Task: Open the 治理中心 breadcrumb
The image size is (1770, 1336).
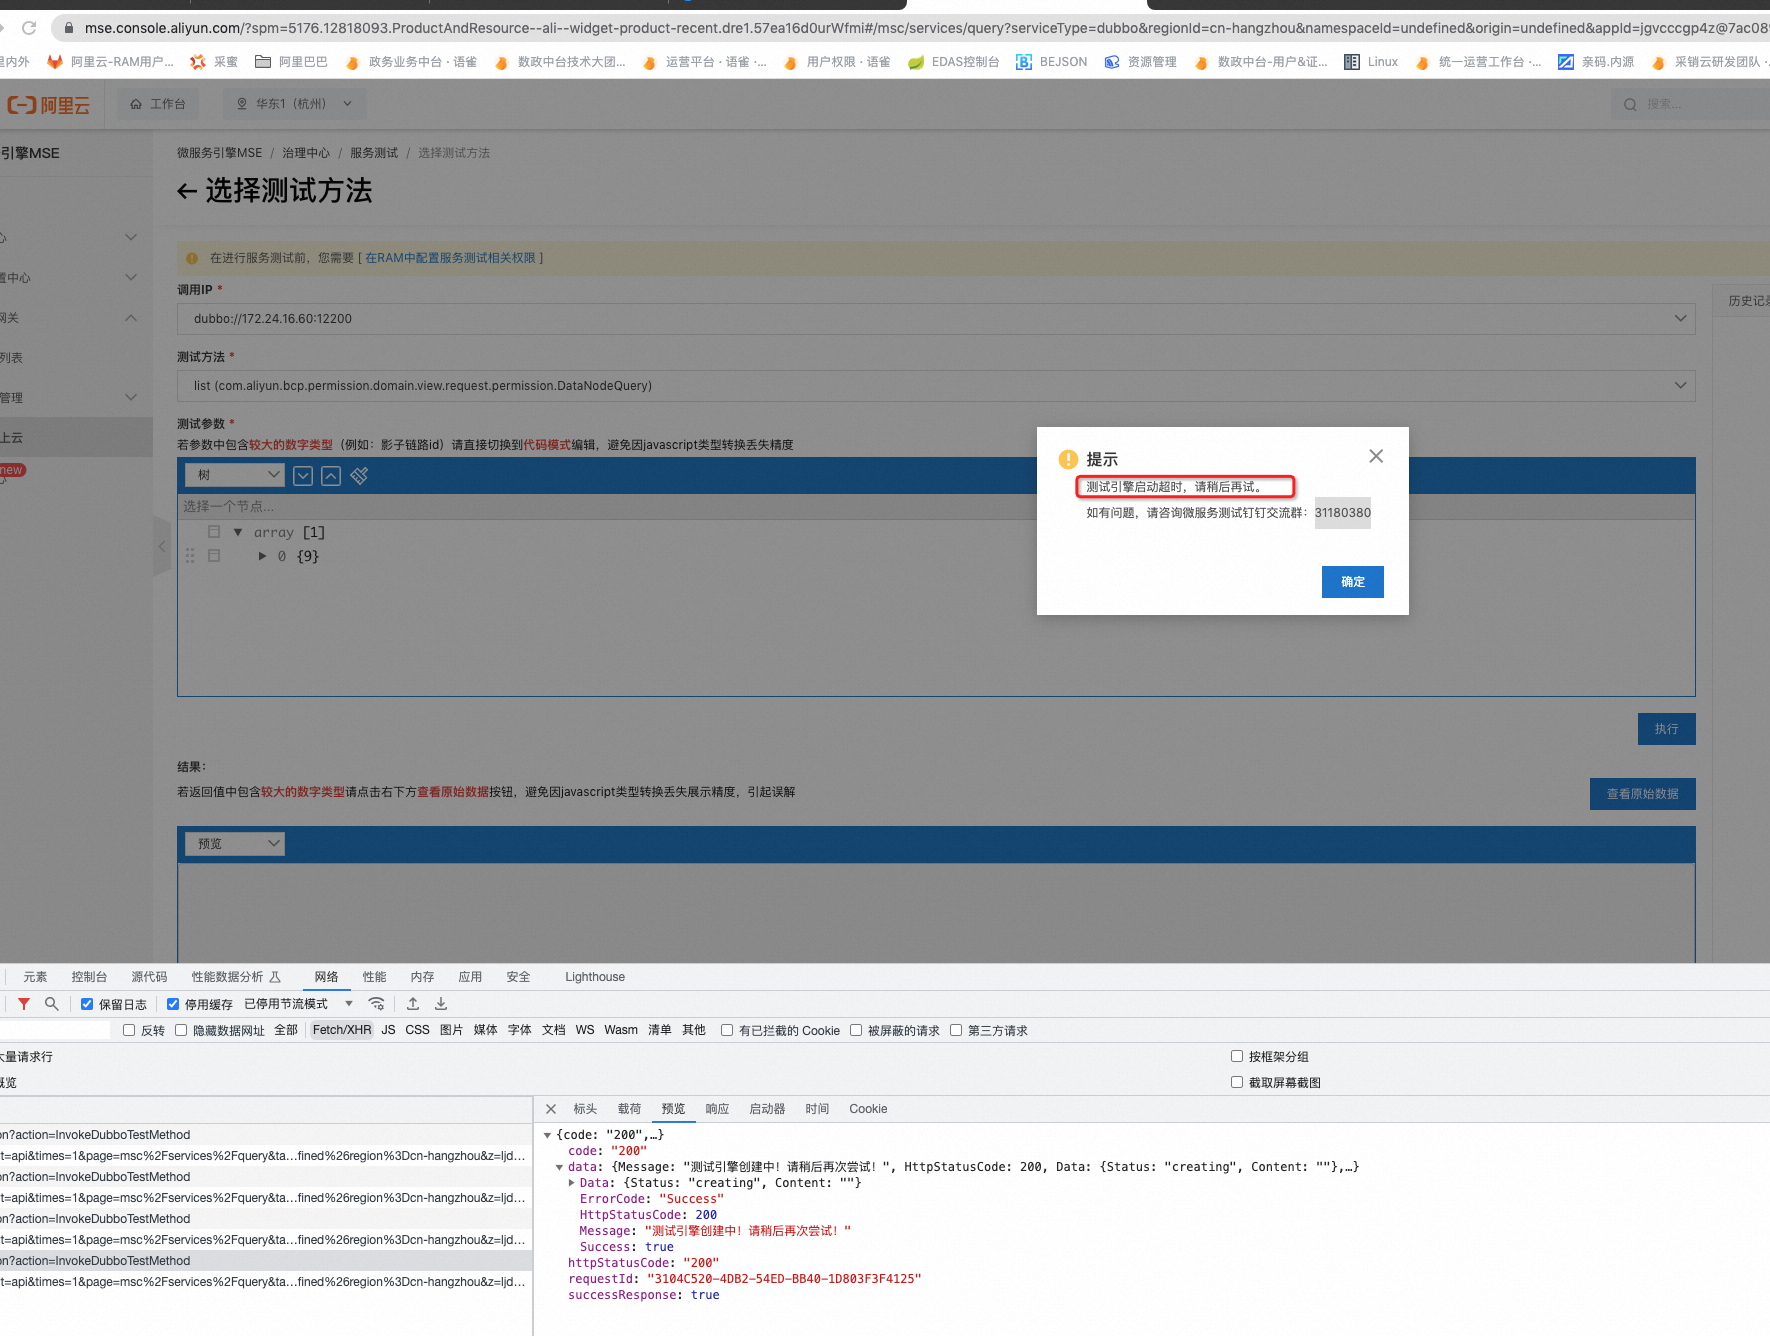Action: (306, 153)
